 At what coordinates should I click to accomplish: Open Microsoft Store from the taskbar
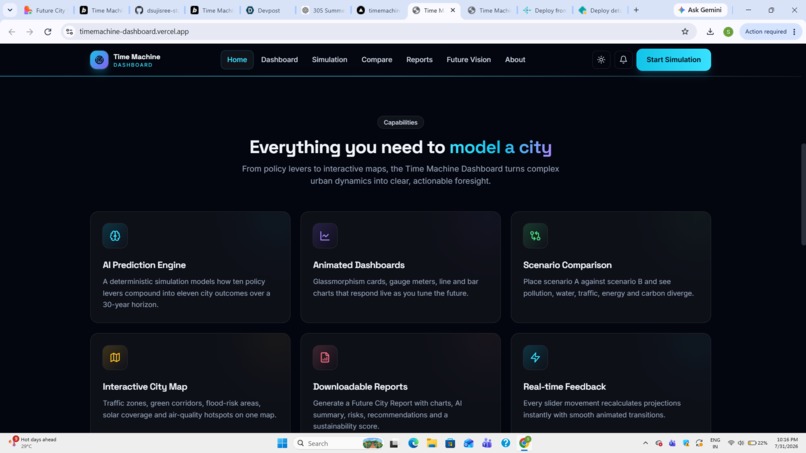pos(450,443)
